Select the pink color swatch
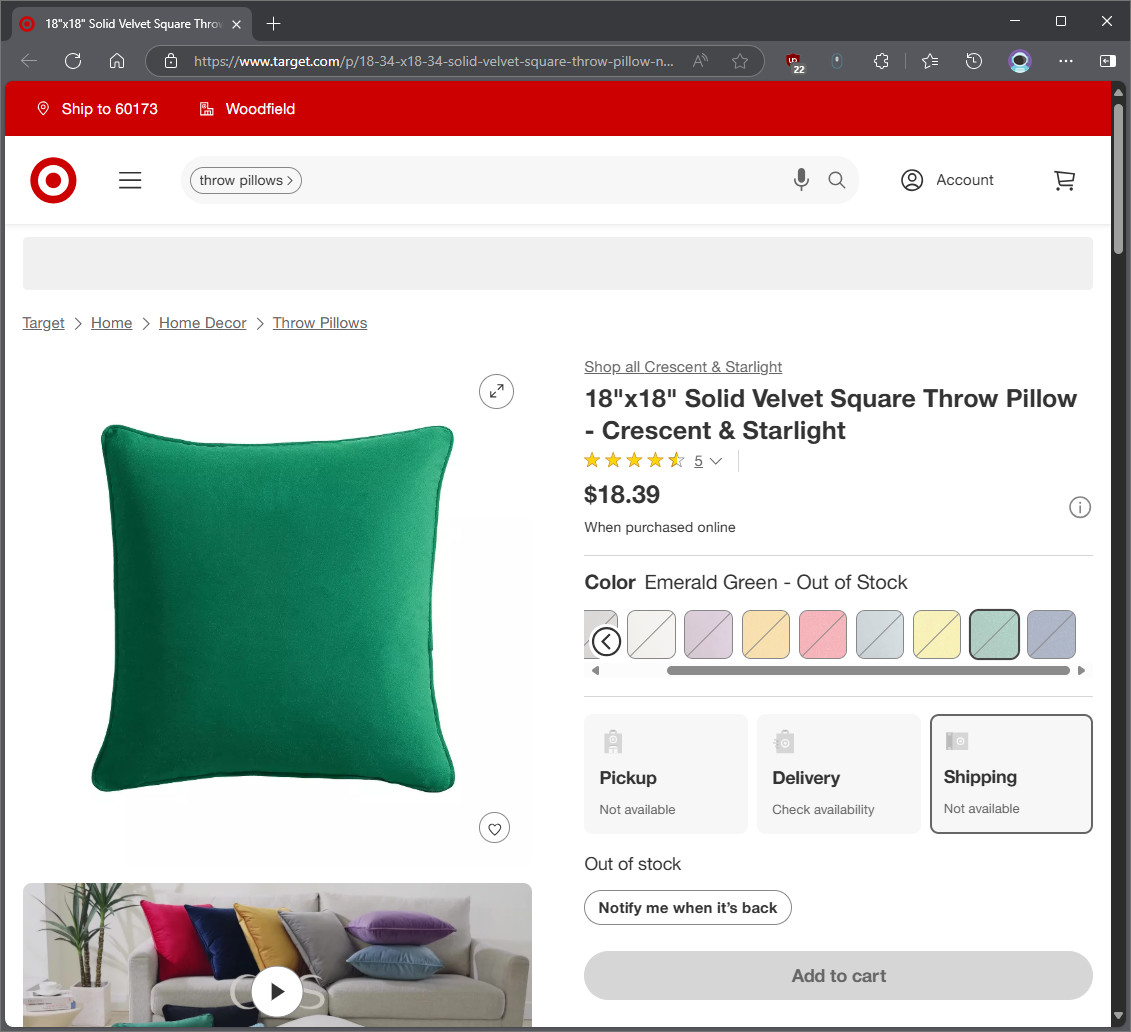Image resolution: width=1131 pixels, height=1032 pixels. click(823, 635)
